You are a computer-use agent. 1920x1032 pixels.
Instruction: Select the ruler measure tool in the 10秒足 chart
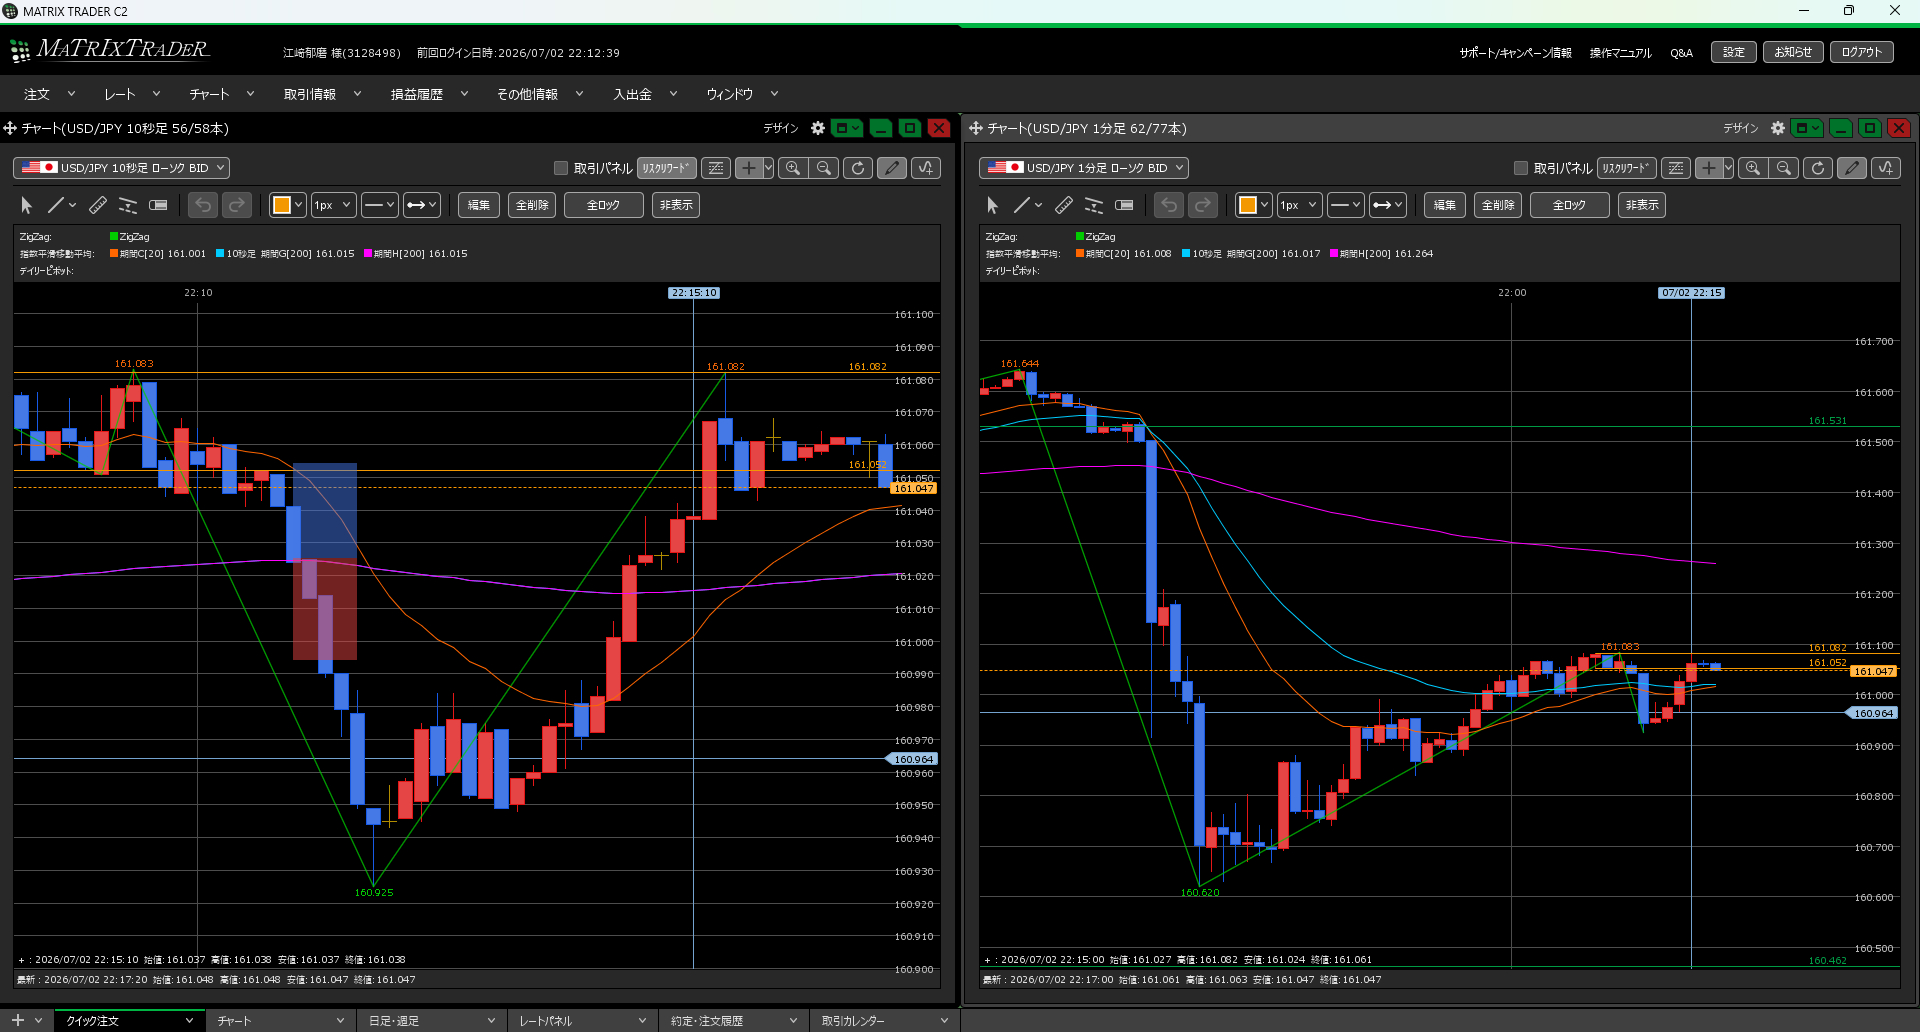tap(98, 205)
